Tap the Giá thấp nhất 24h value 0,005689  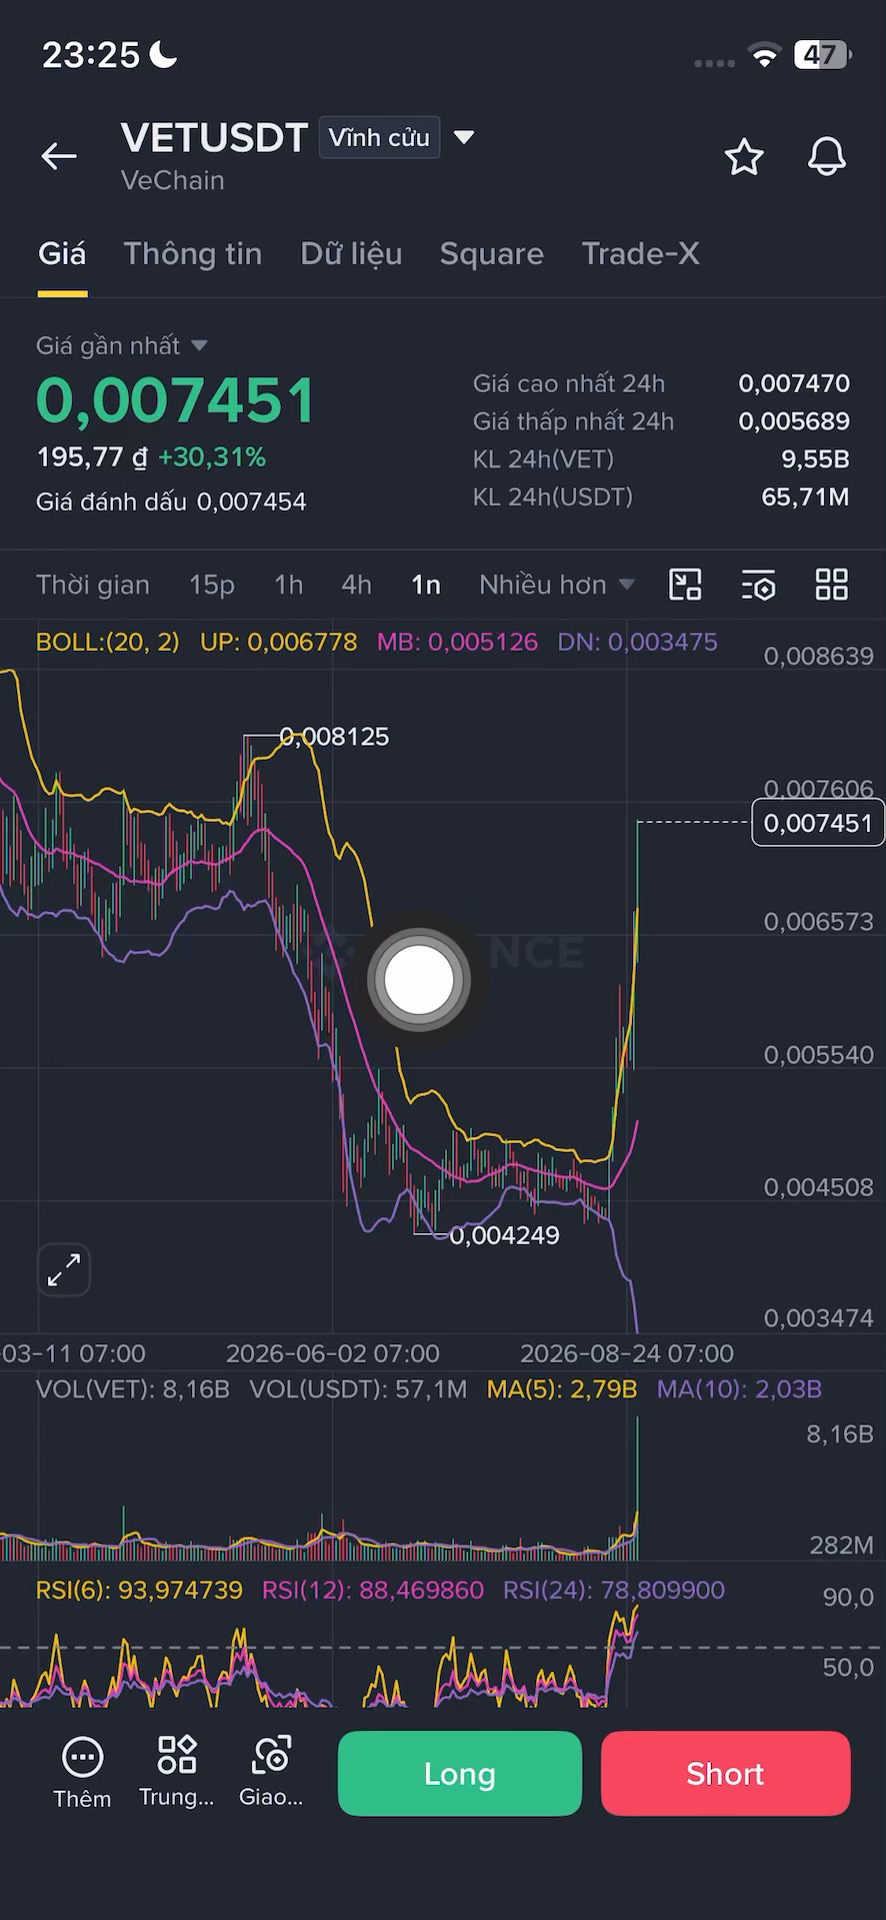(794, 421)
